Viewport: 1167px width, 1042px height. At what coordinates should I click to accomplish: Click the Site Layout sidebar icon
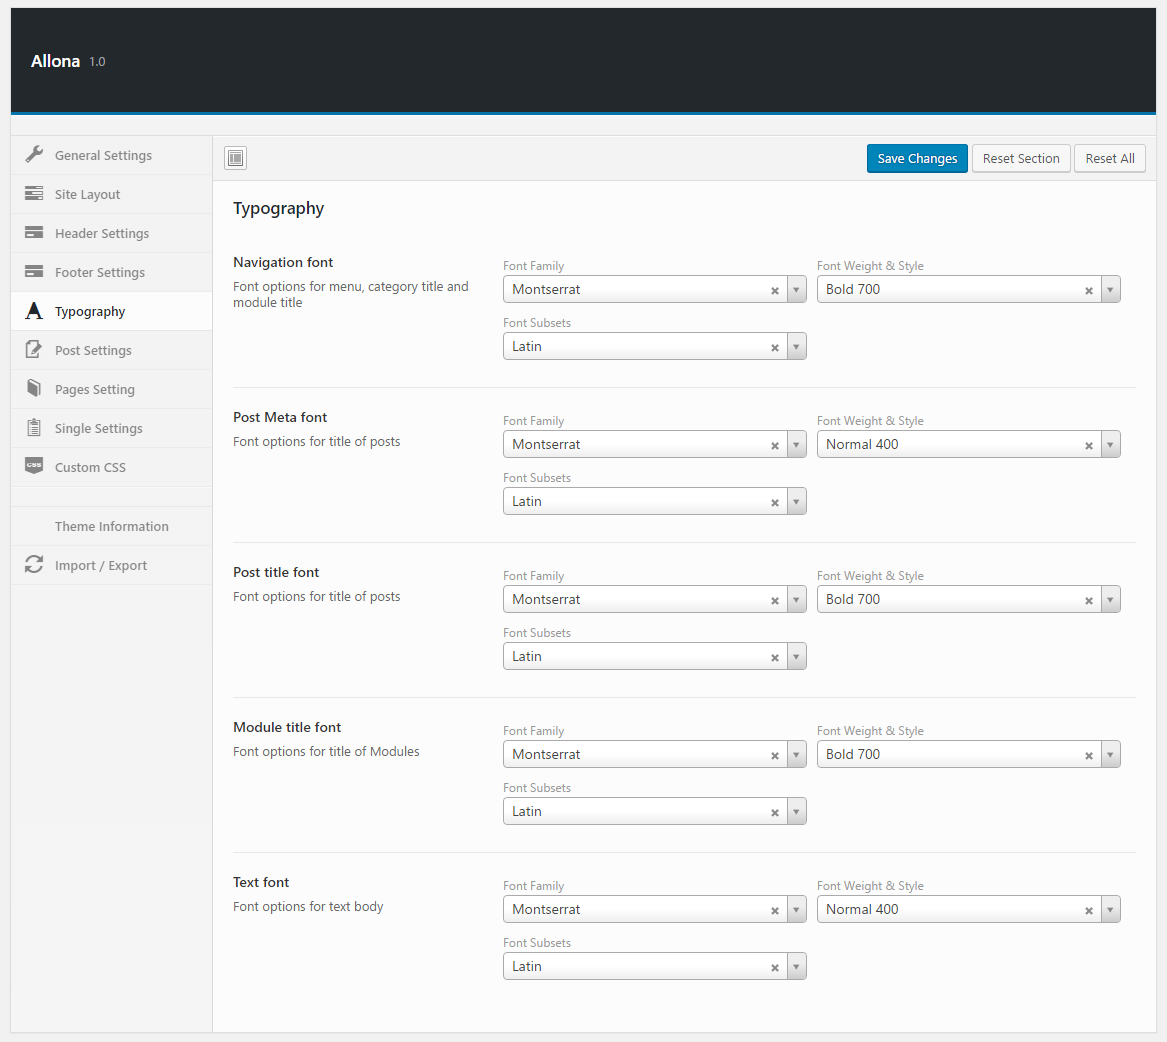click(x=34, y=194)
